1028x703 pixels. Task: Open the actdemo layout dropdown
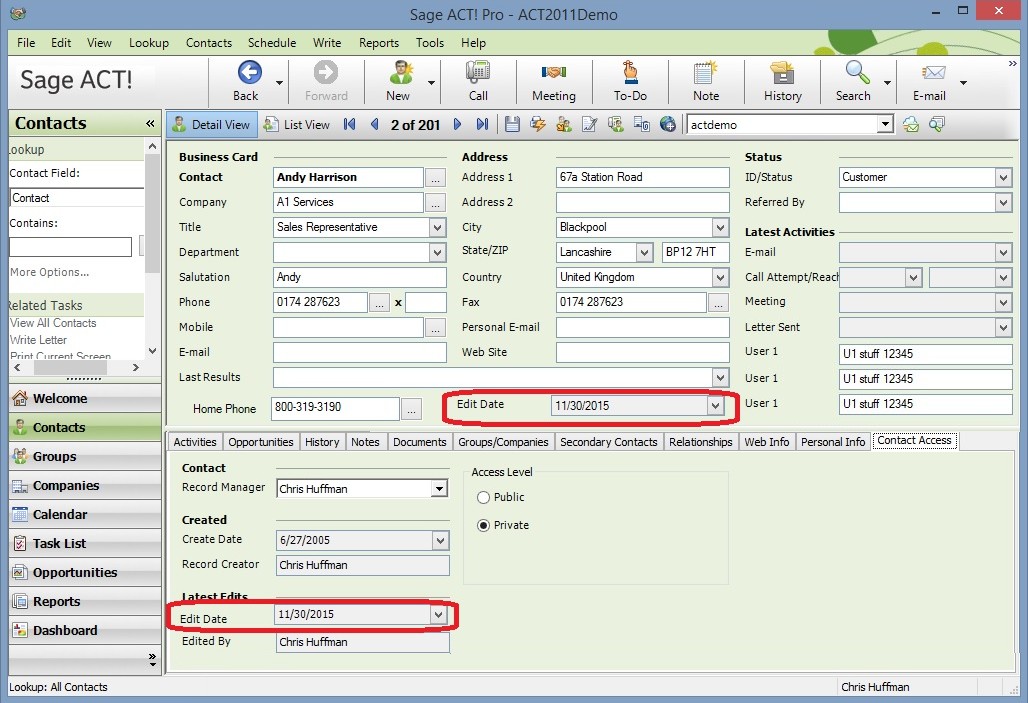click(x=885, y=124)
